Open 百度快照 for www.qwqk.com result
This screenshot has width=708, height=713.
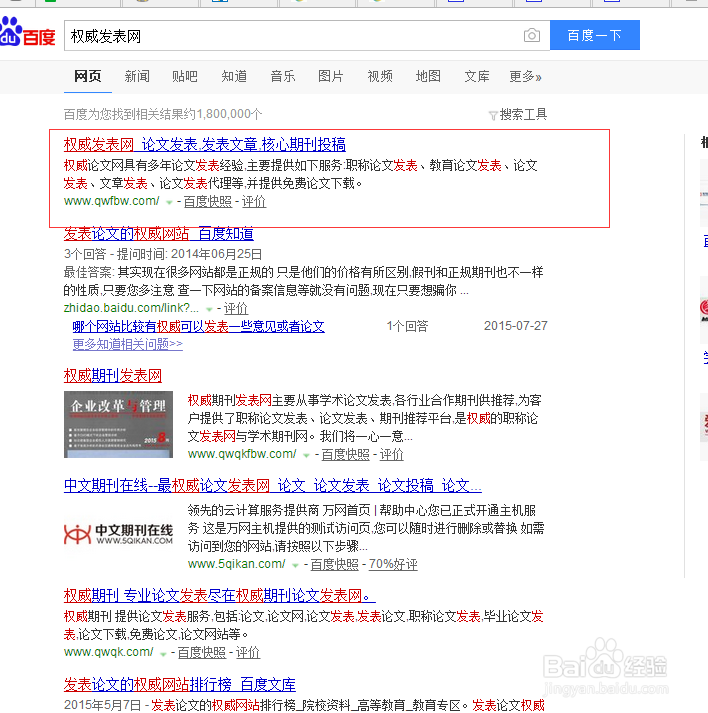coord(202,653)
